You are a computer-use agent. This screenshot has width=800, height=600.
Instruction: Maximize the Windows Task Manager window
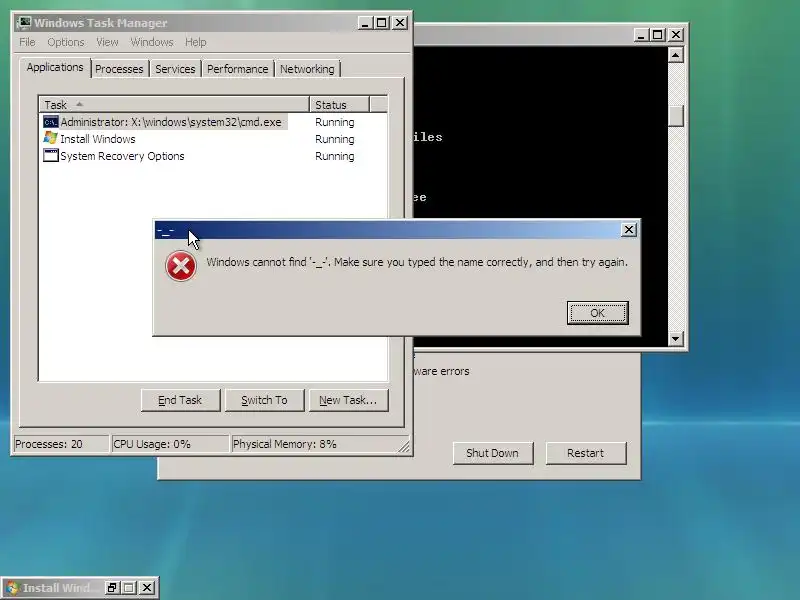(382, 23)
